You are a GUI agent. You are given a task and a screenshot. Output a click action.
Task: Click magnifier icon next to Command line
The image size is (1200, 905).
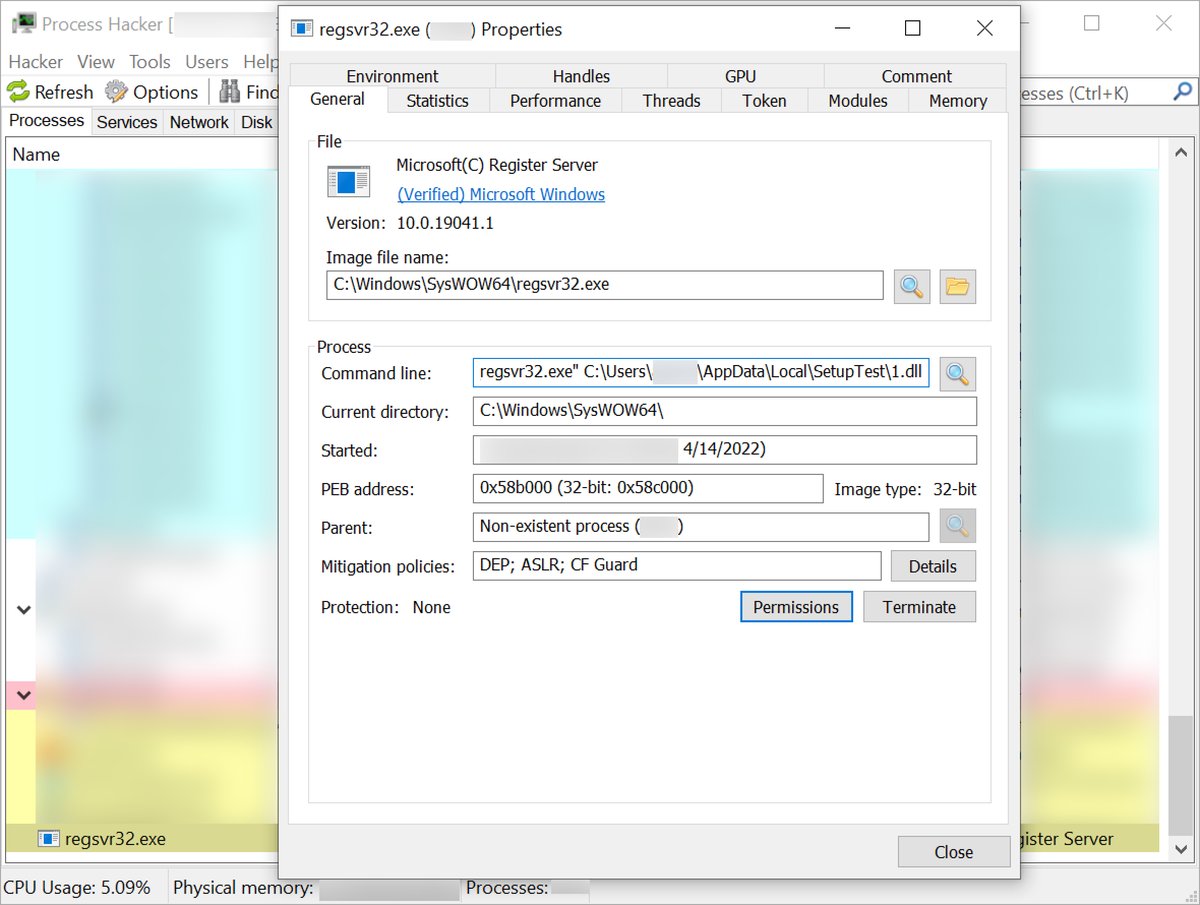click(957, 374)
